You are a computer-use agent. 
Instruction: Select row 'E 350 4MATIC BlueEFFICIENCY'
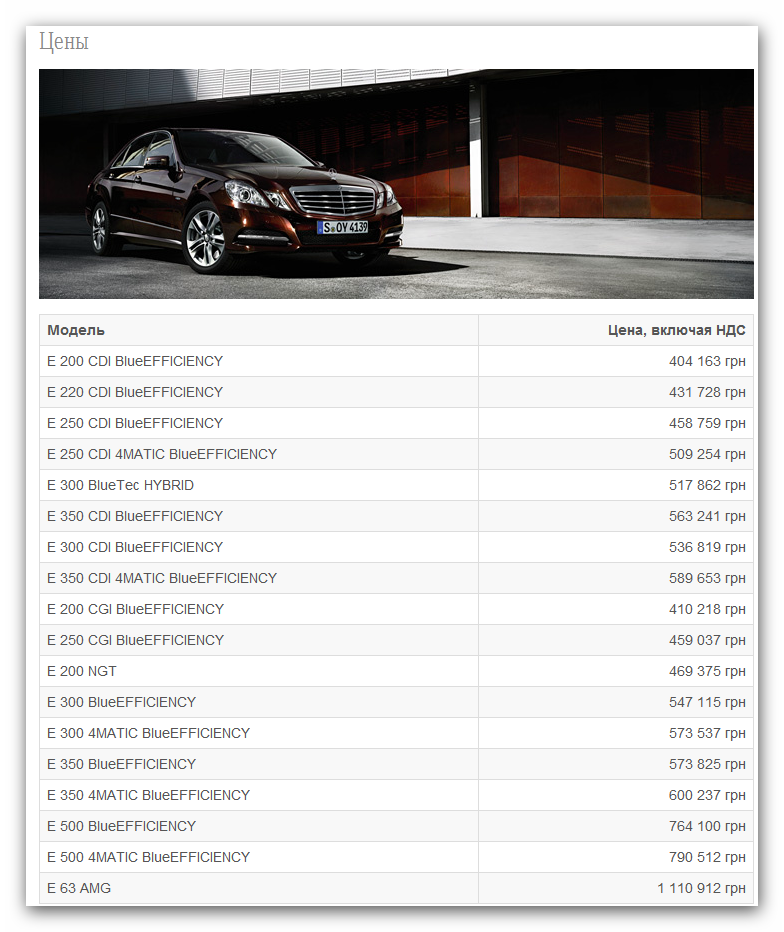396,795
